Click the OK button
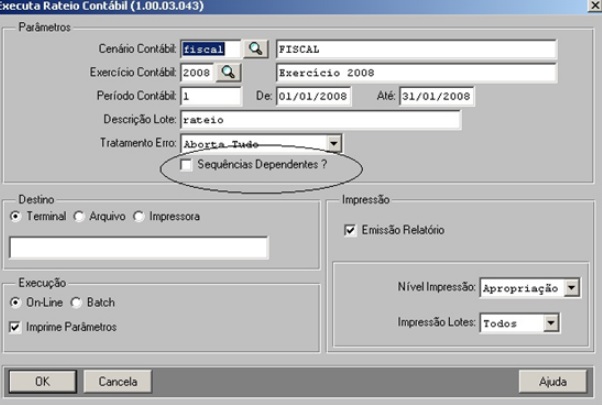This screenshot has width=602, height=405. tap(42, 381)
